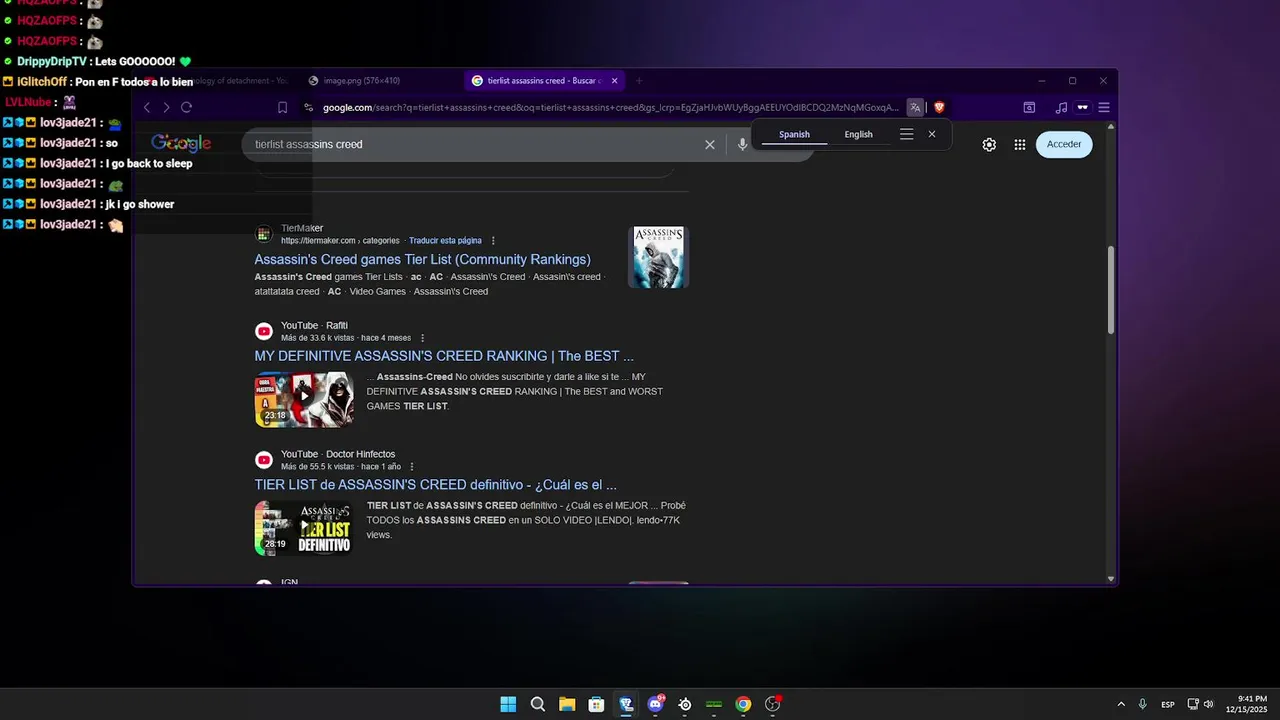Open Microsoft Store from the taskbar
The image size is (1280, 720).
[x=596, y=704]
